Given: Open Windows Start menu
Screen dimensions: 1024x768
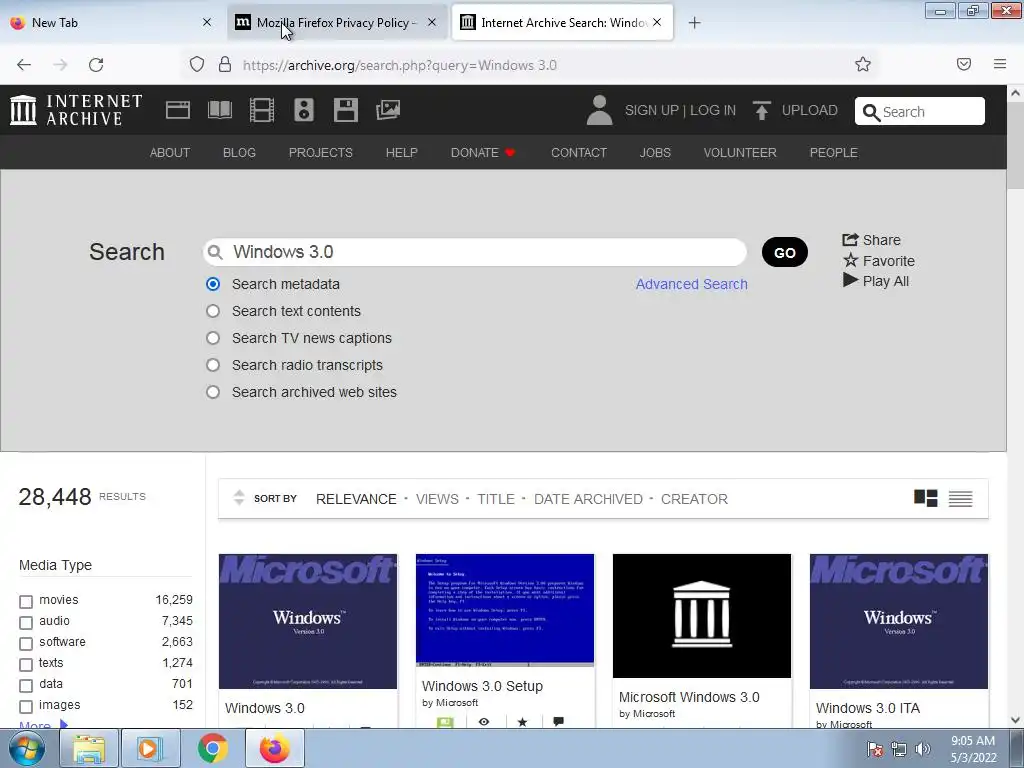Looking at the screenshot, I should click(x=26, y=748).
